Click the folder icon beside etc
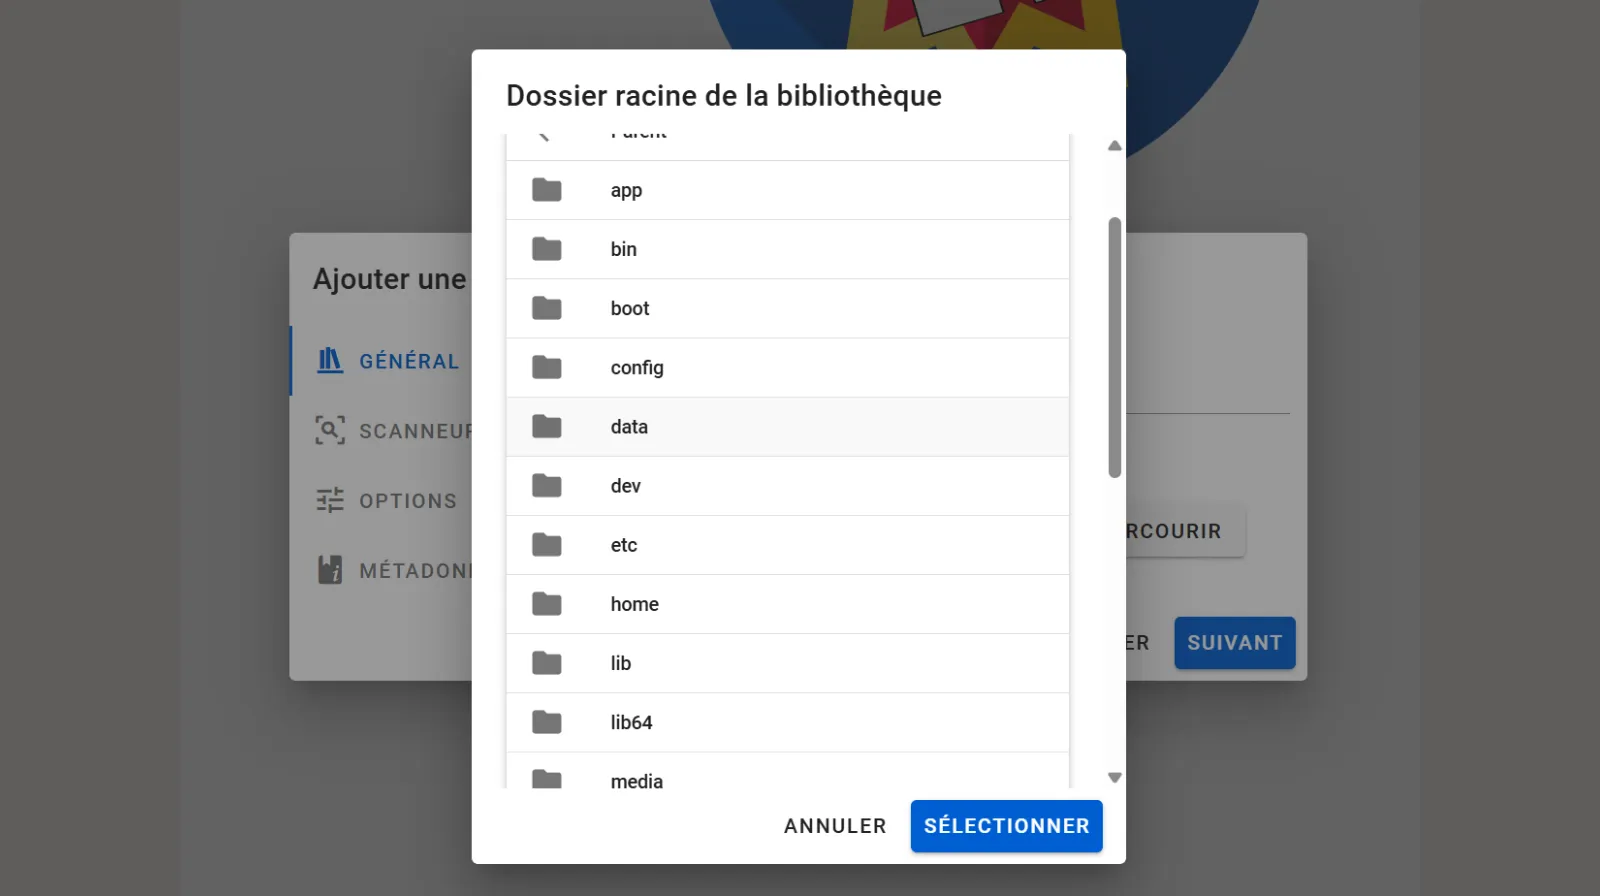 click(546, 544)
